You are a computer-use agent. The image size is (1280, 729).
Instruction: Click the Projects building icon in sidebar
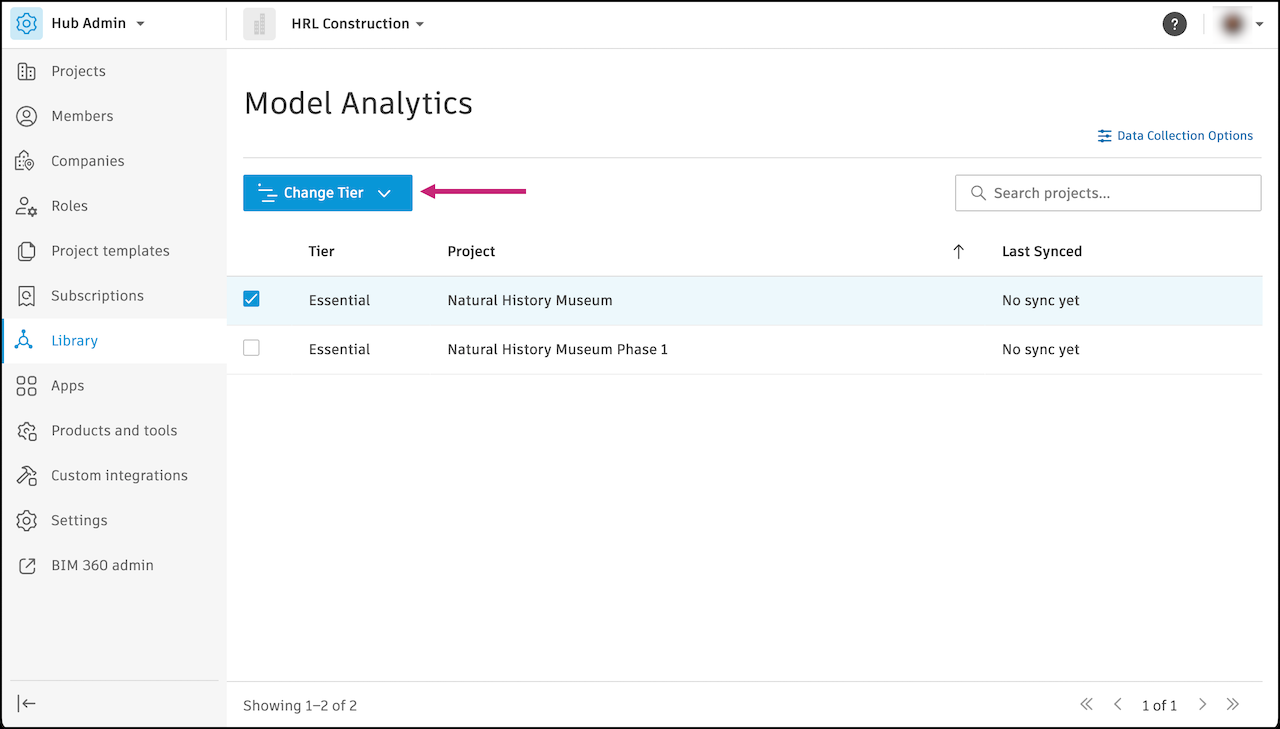27,71
